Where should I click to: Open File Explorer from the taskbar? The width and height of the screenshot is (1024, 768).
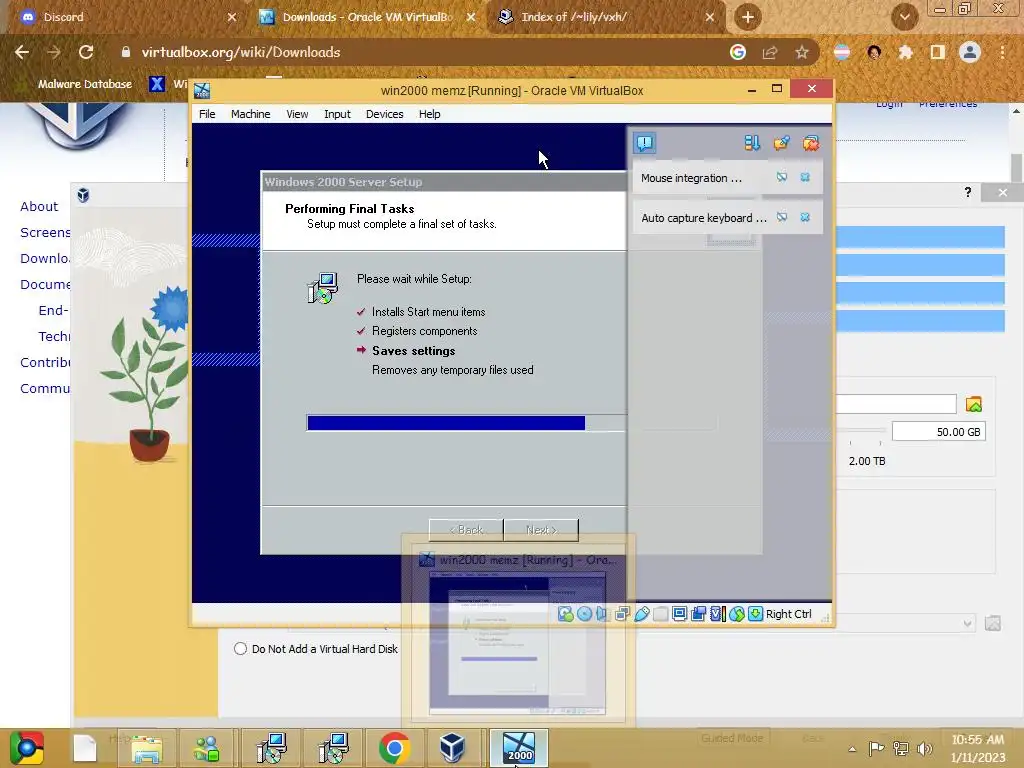click(146, 748)
